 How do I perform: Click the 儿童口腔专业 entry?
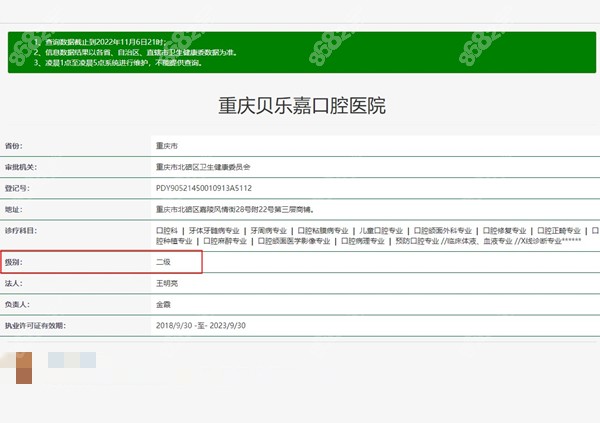pyautogui.click(x=381, y=231)
